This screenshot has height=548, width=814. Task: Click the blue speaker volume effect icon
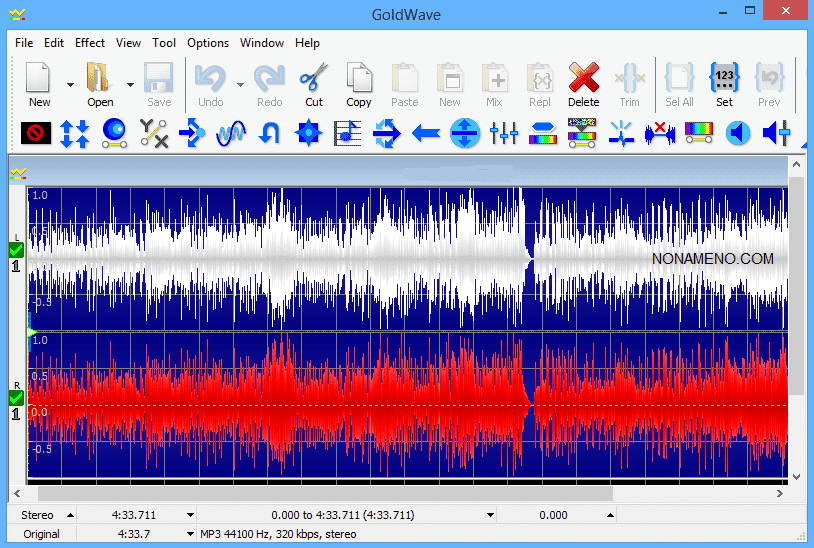pos(738,132)
